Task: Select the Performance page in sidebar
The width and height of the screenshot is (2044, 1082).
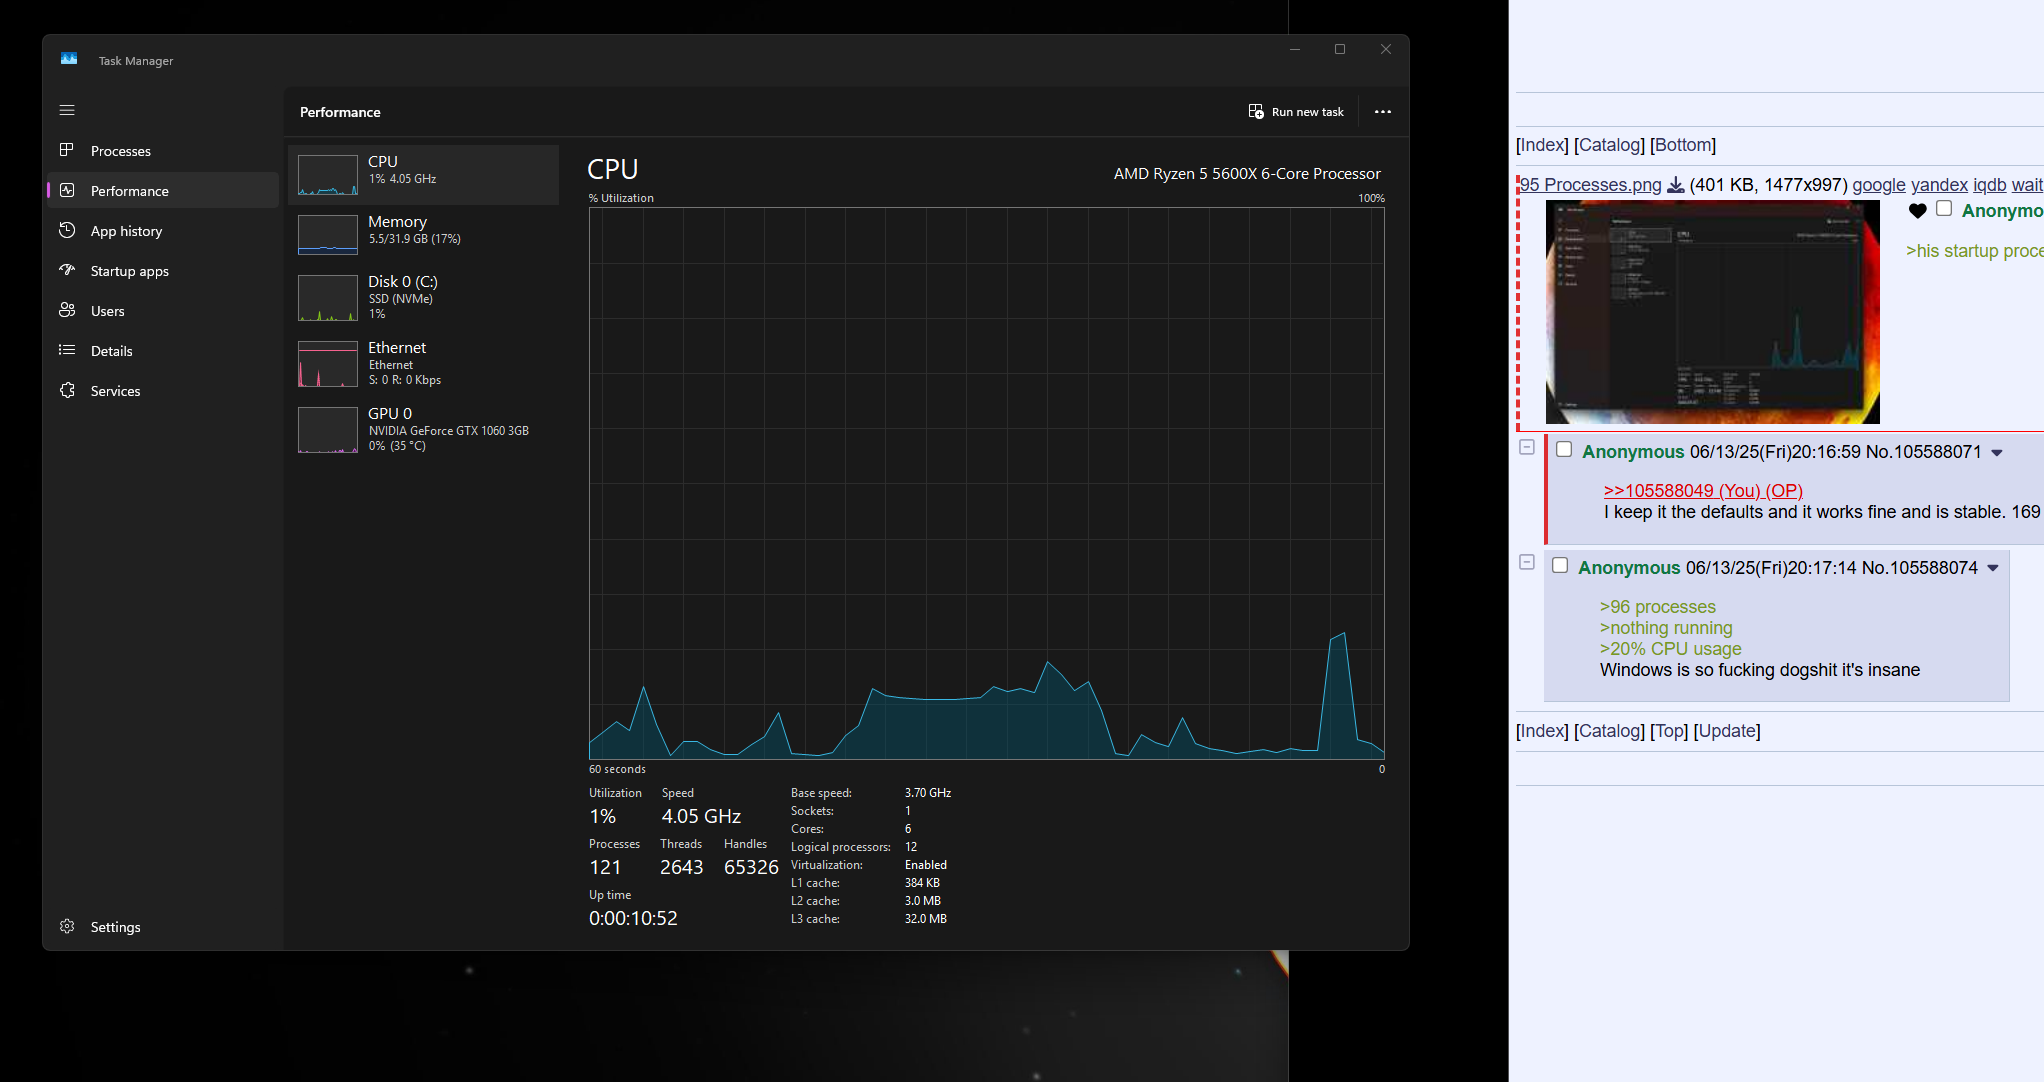Action: click(161, 190)
